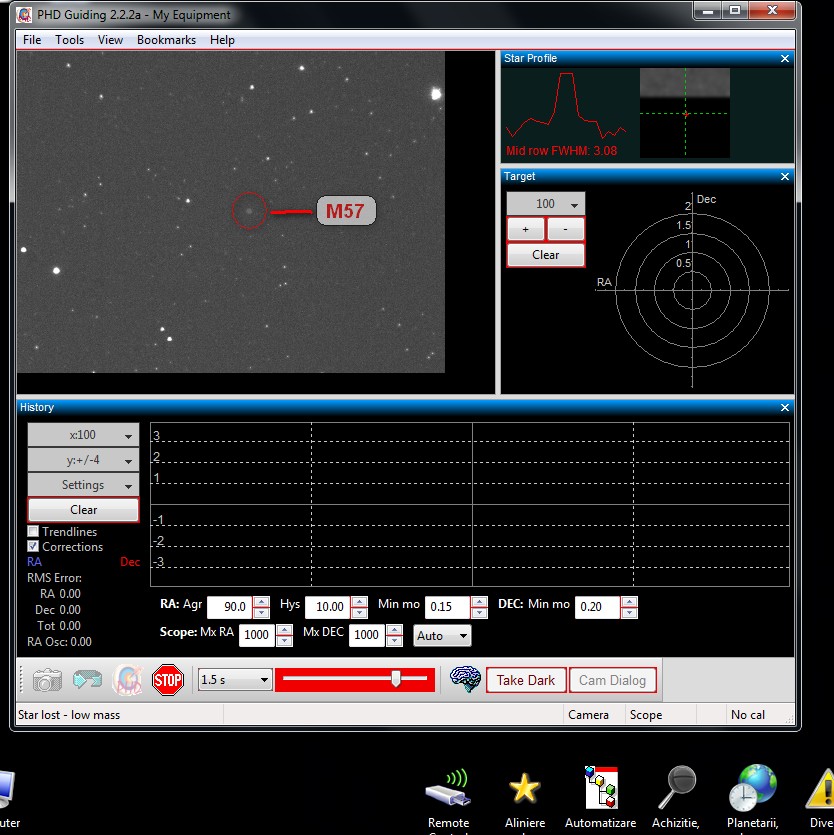Zoom out Target with minus button
This screenshot has width=834, height=835.
pos(566,230)
